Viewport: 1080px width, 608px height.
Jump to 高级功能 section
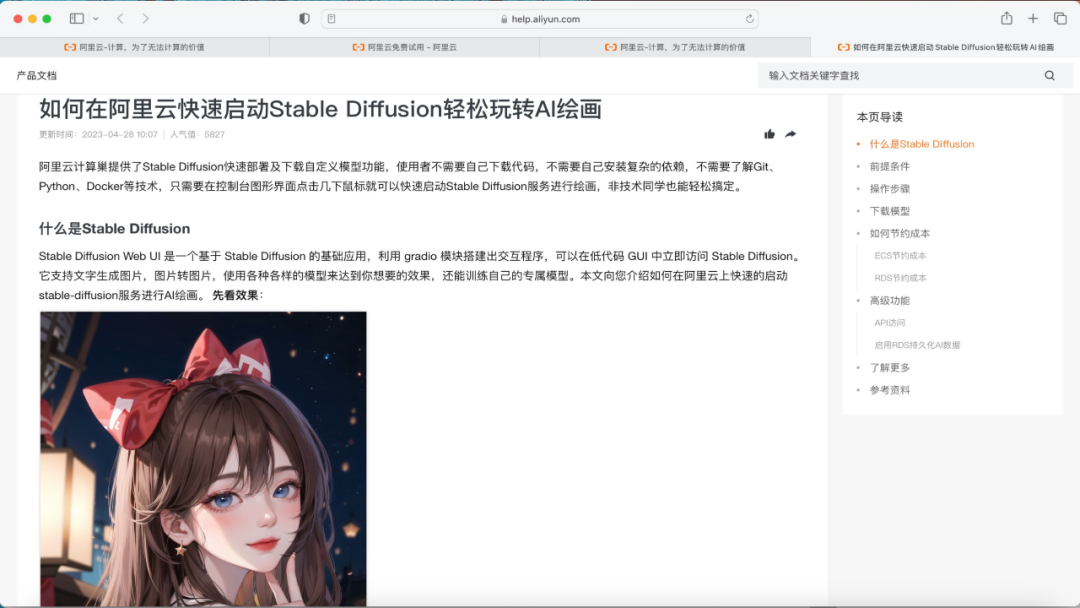[889, 300]
